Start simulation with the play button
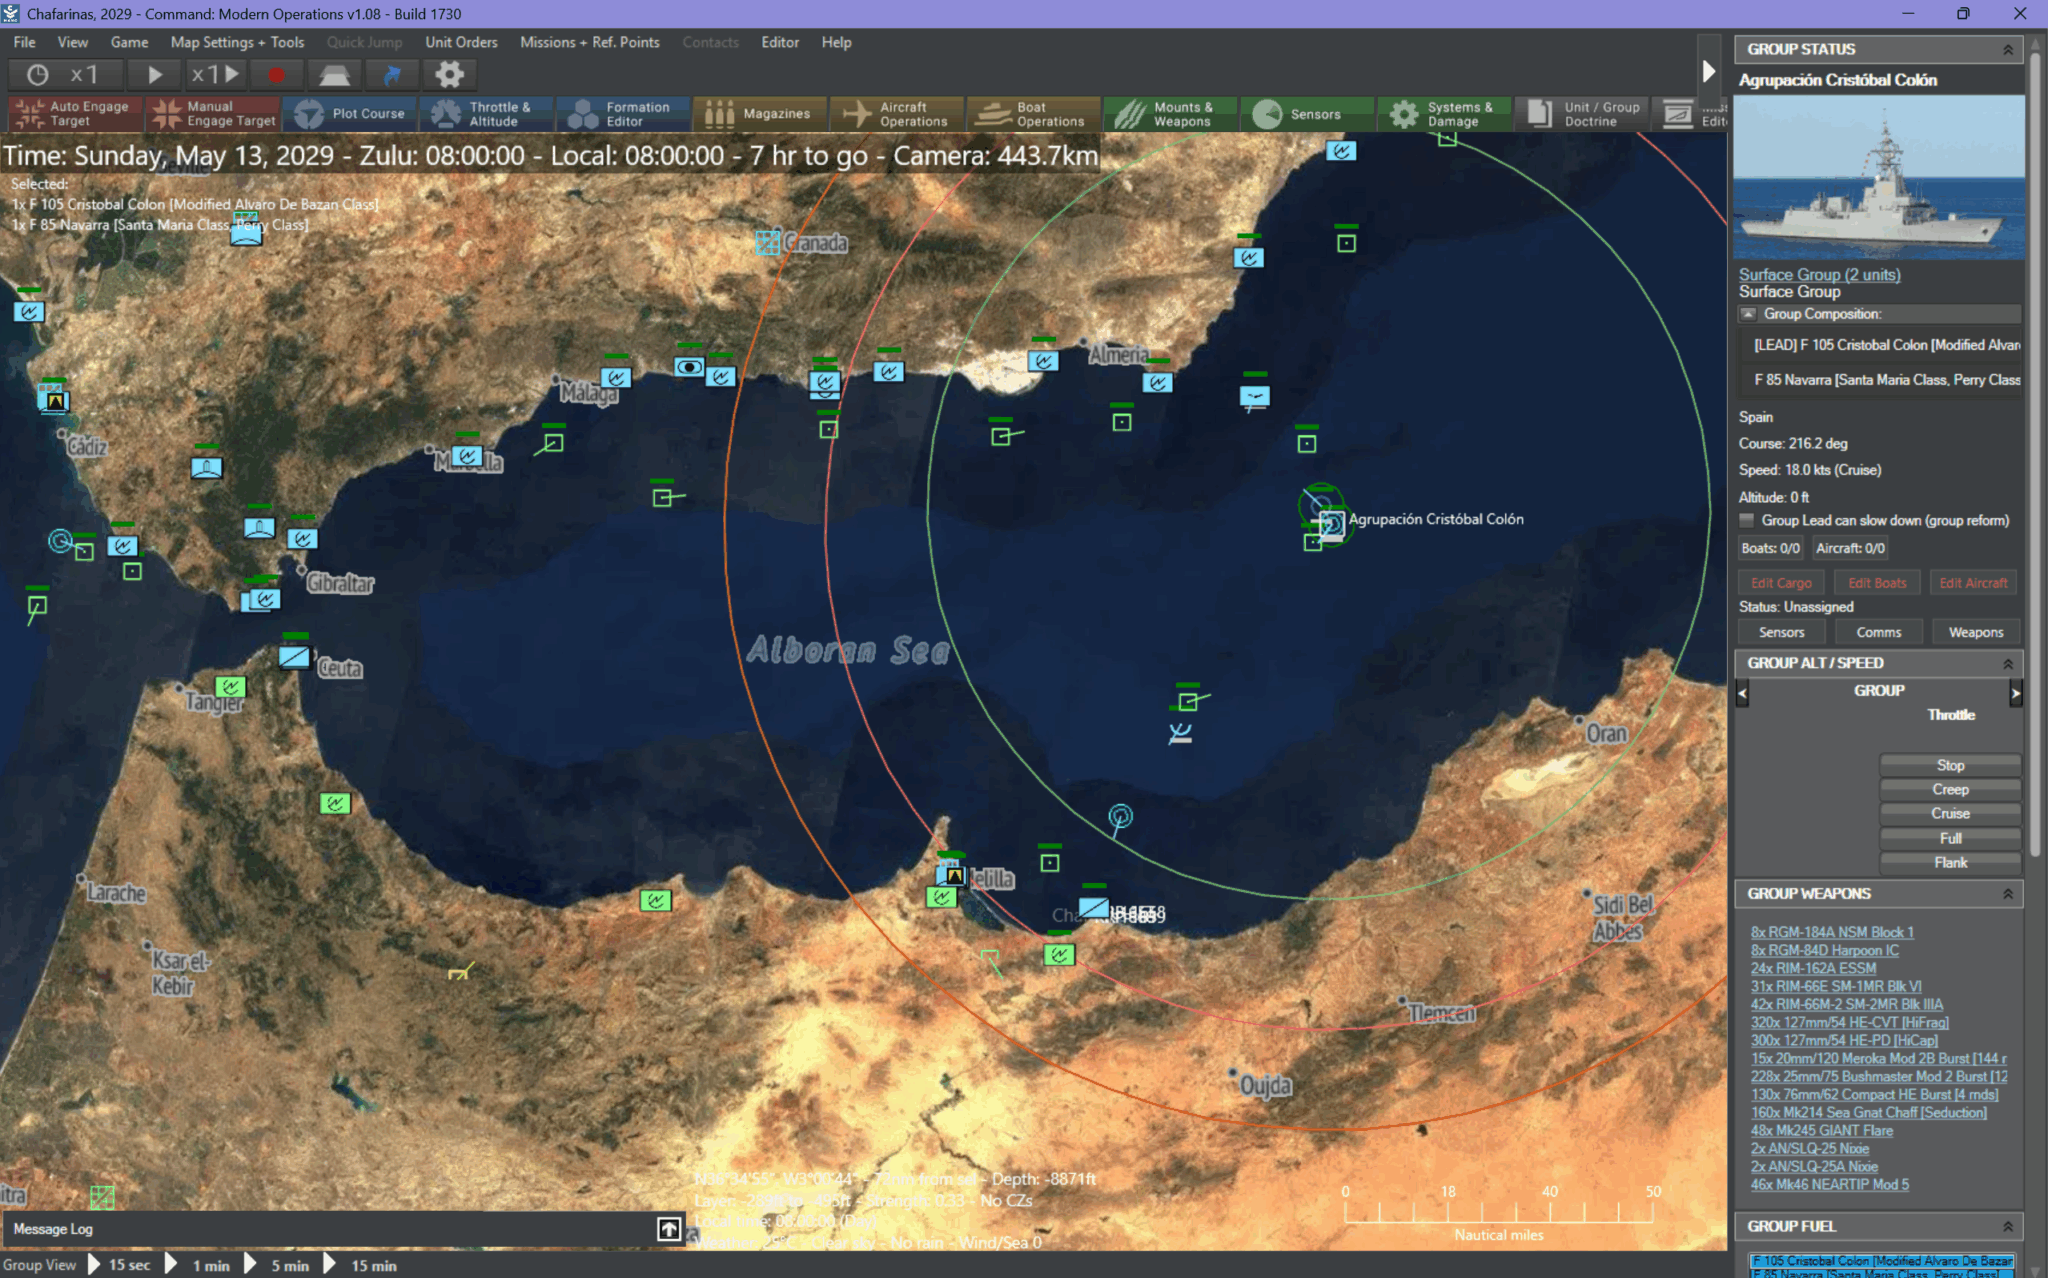 [x=155, y=75]
